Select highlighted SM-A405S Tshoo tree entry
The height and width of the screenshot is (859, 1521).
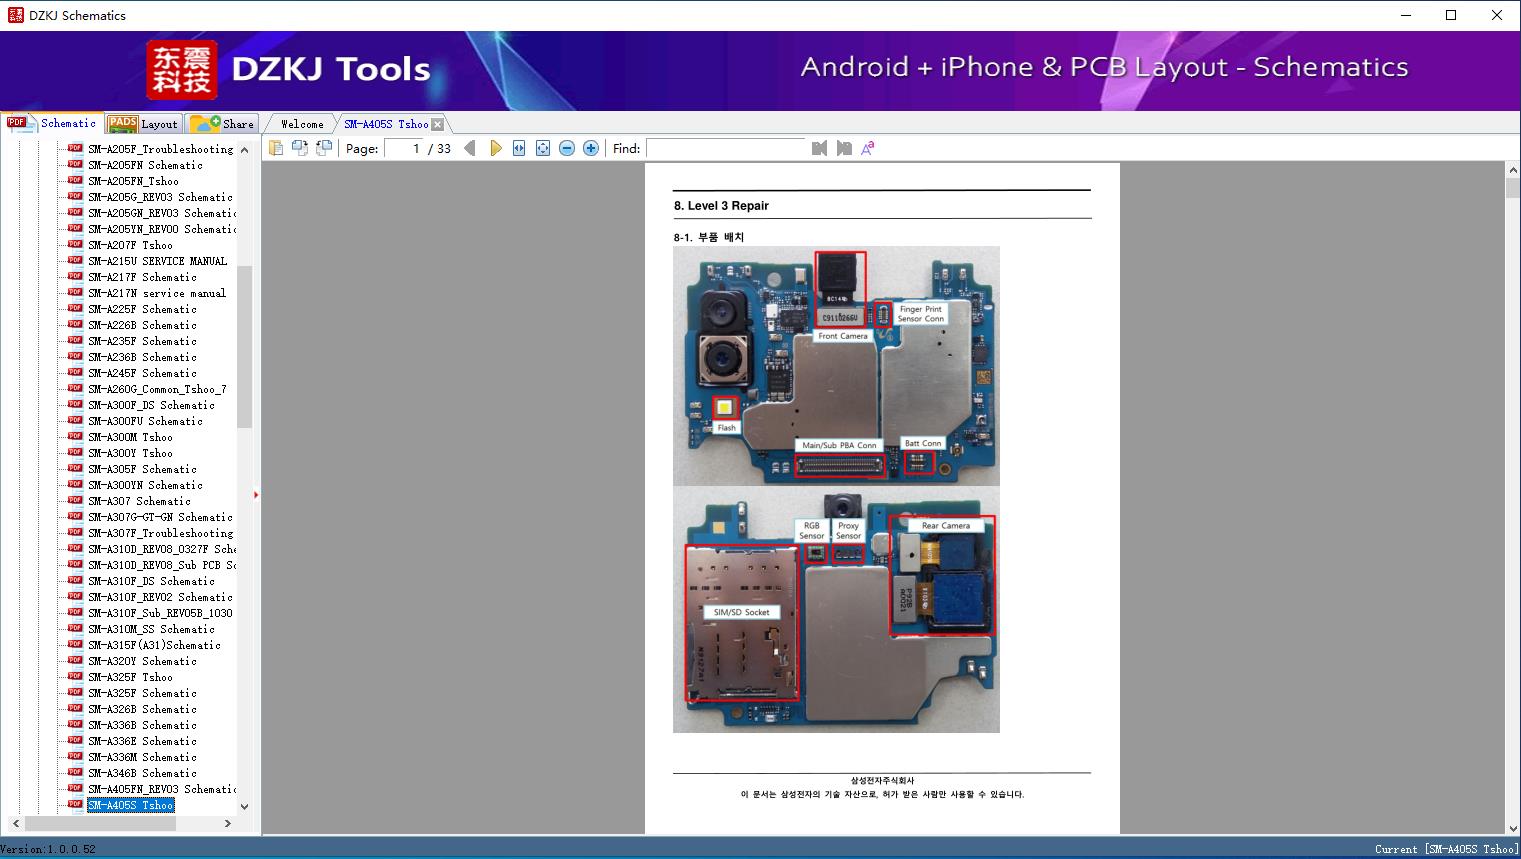130,805
